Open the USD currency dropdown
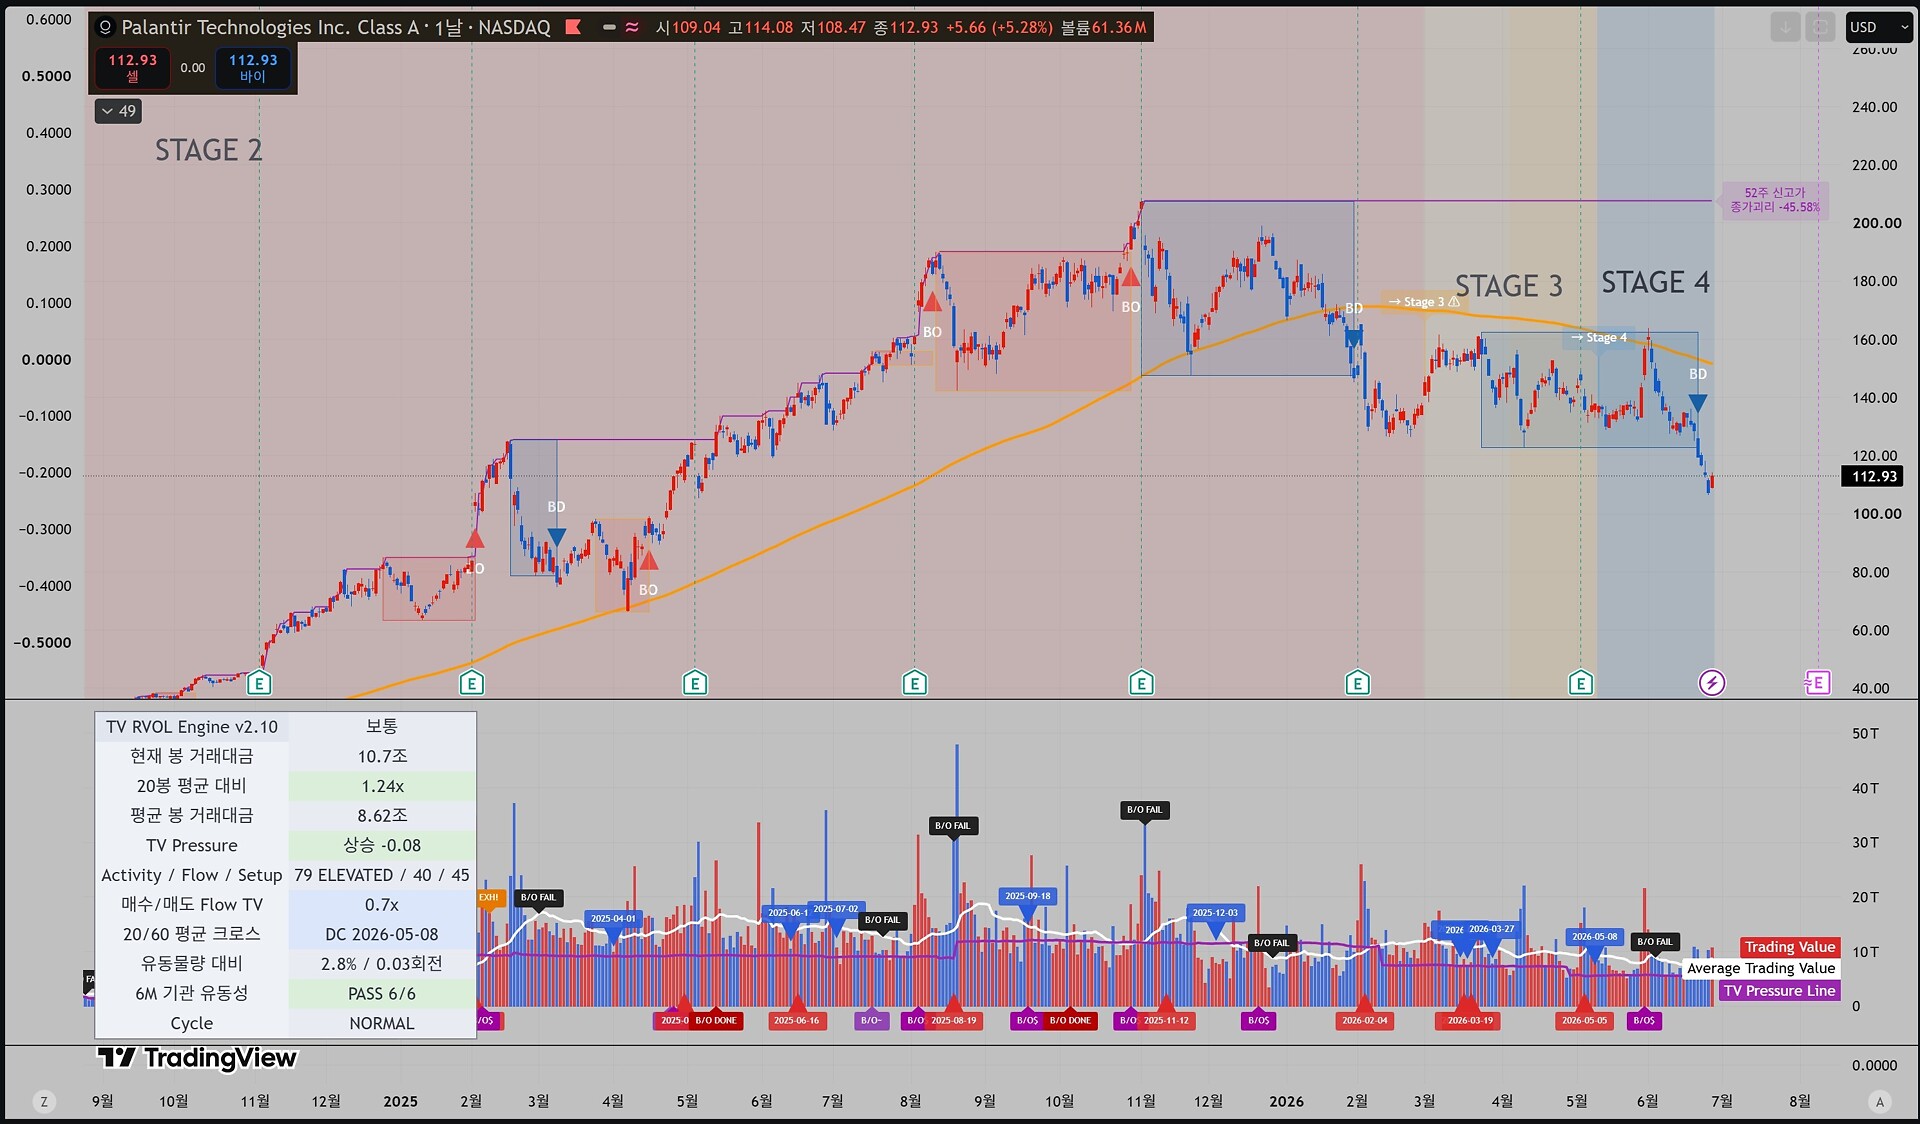The image size is (1920, 1124). (1879, 27)
